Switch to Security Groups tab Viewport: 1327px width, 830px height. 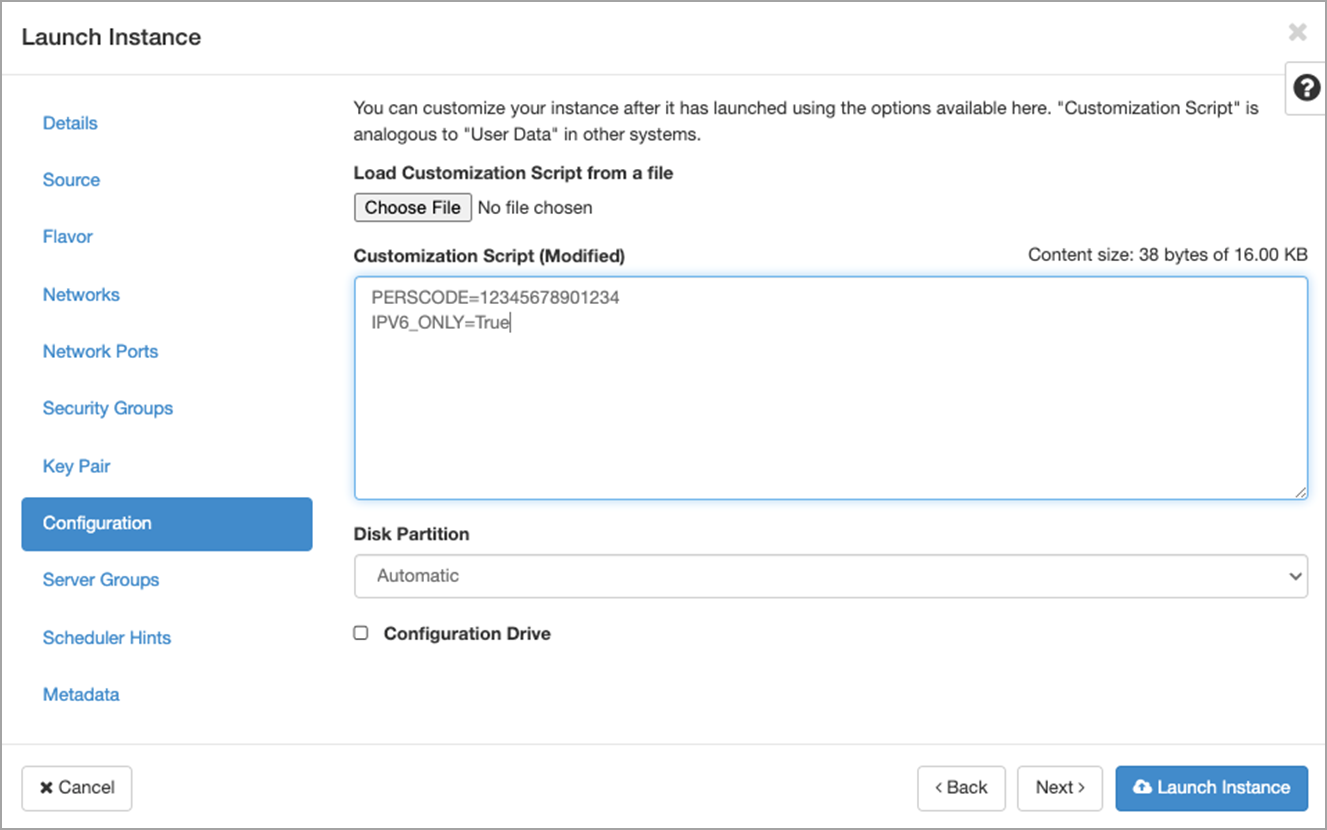(107, 408)
